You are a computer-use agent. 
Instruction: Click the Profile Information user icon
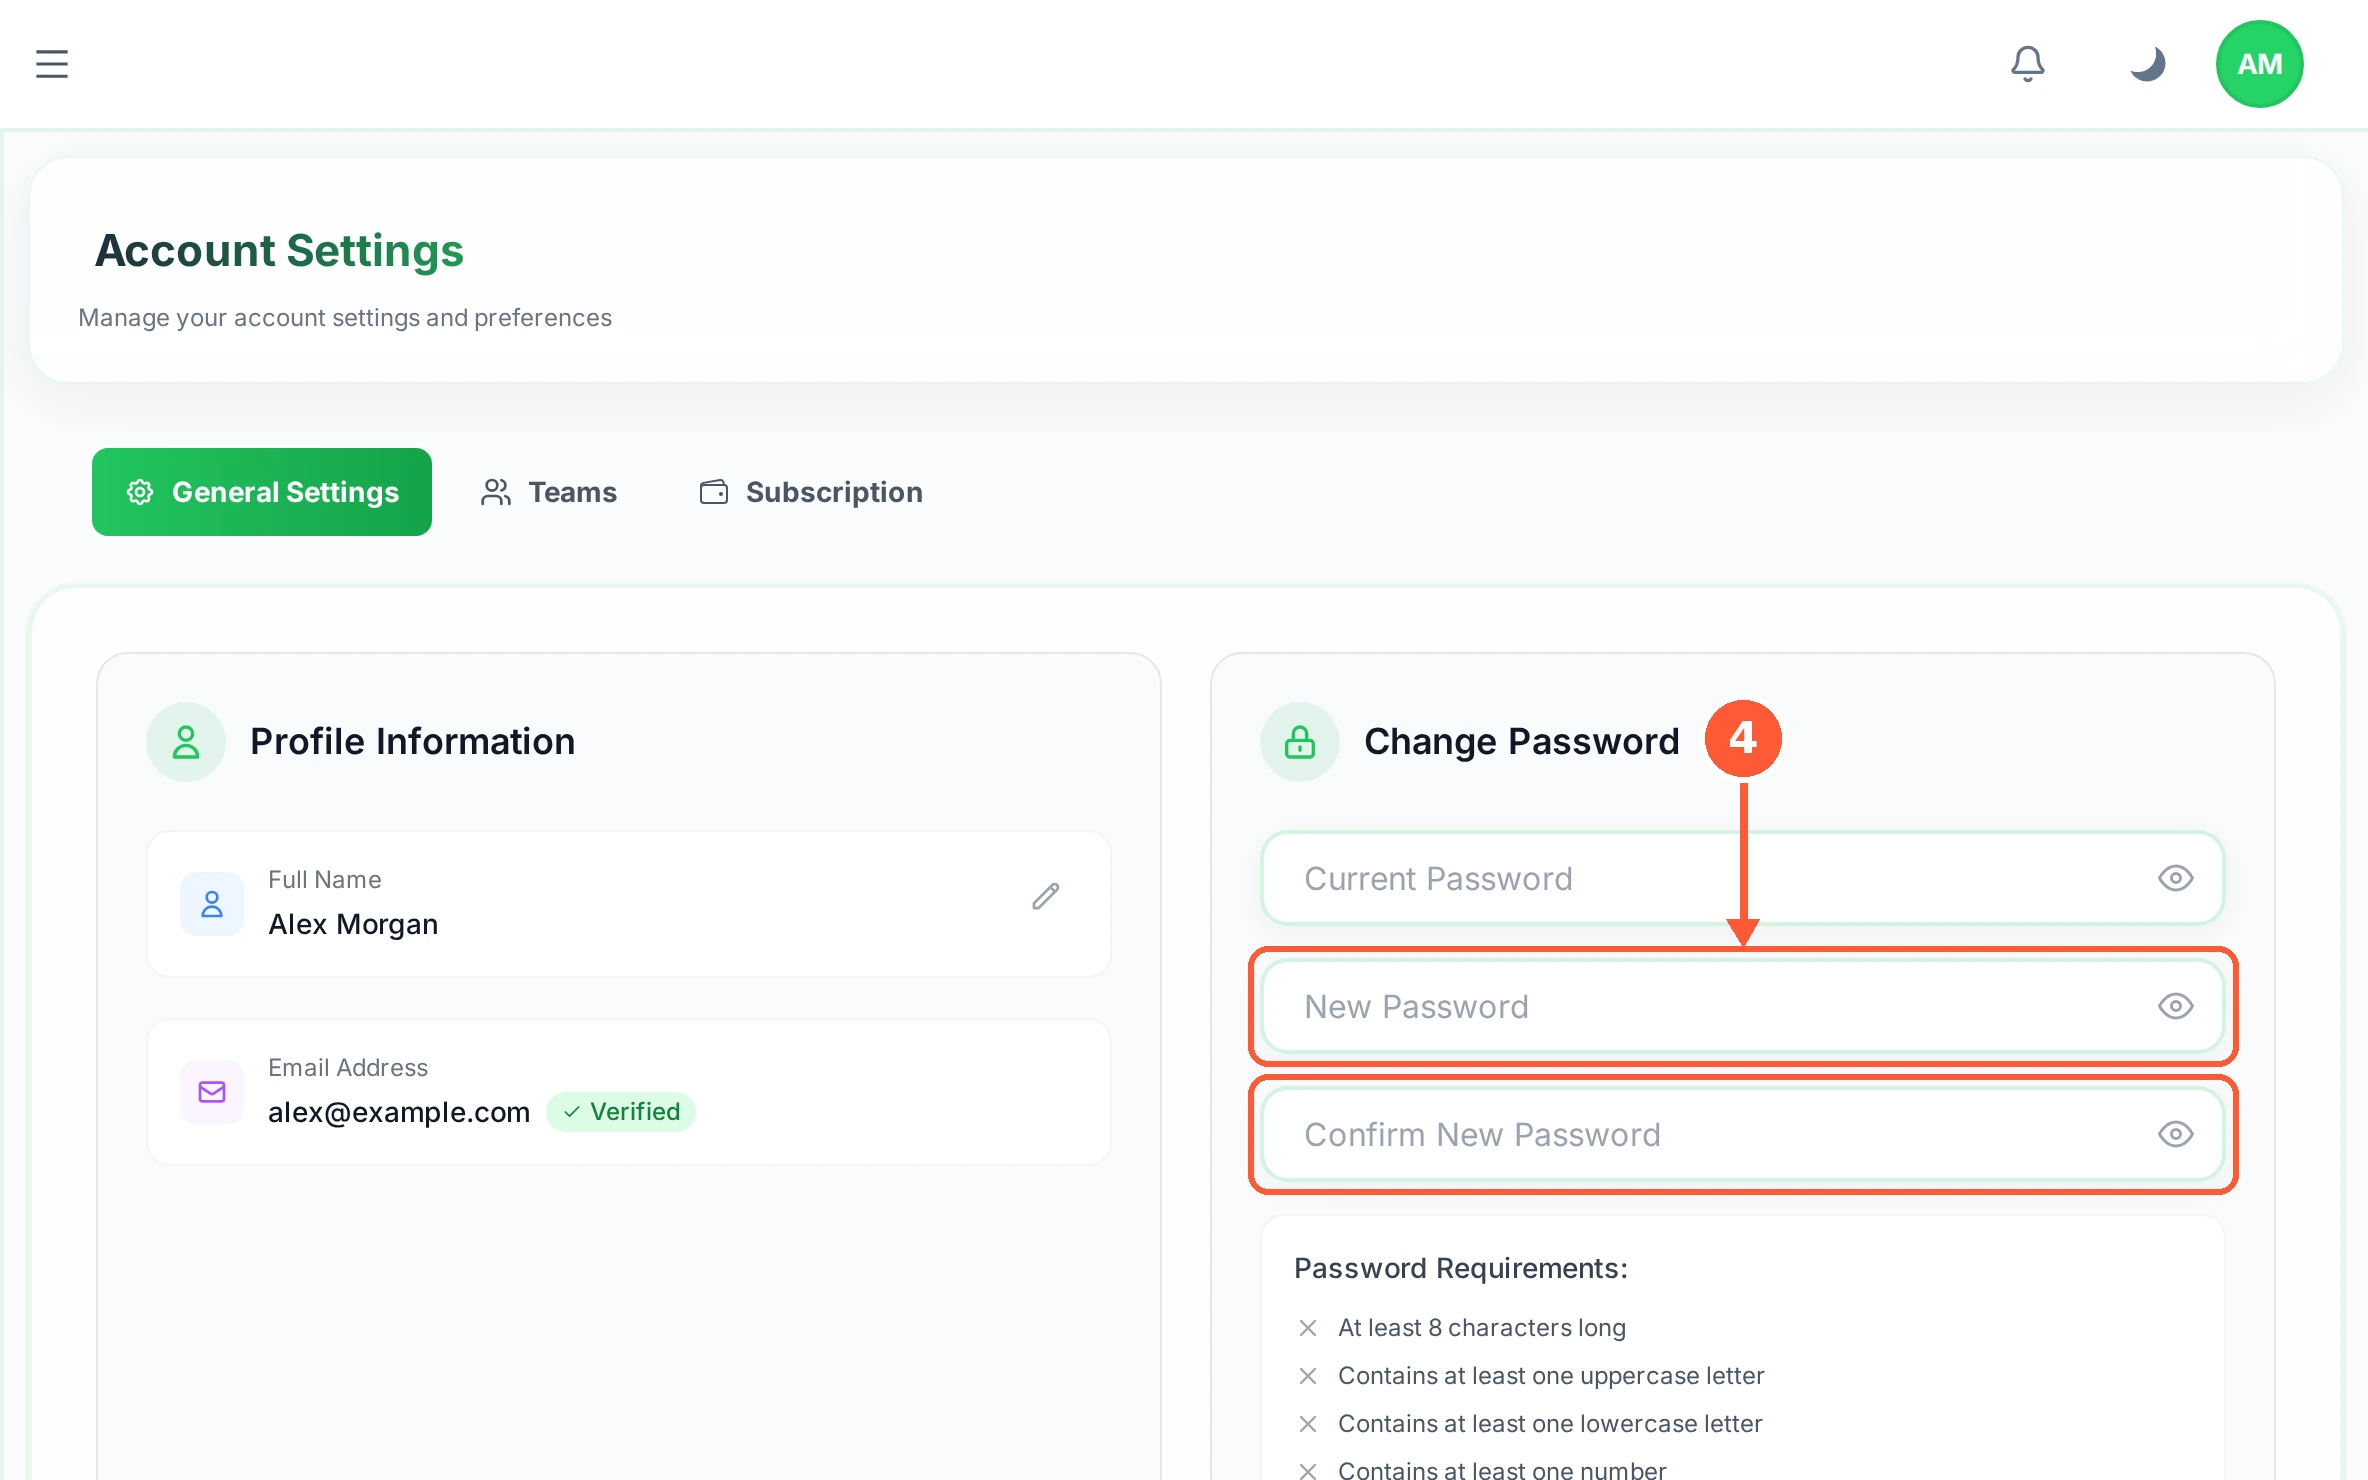186,742
